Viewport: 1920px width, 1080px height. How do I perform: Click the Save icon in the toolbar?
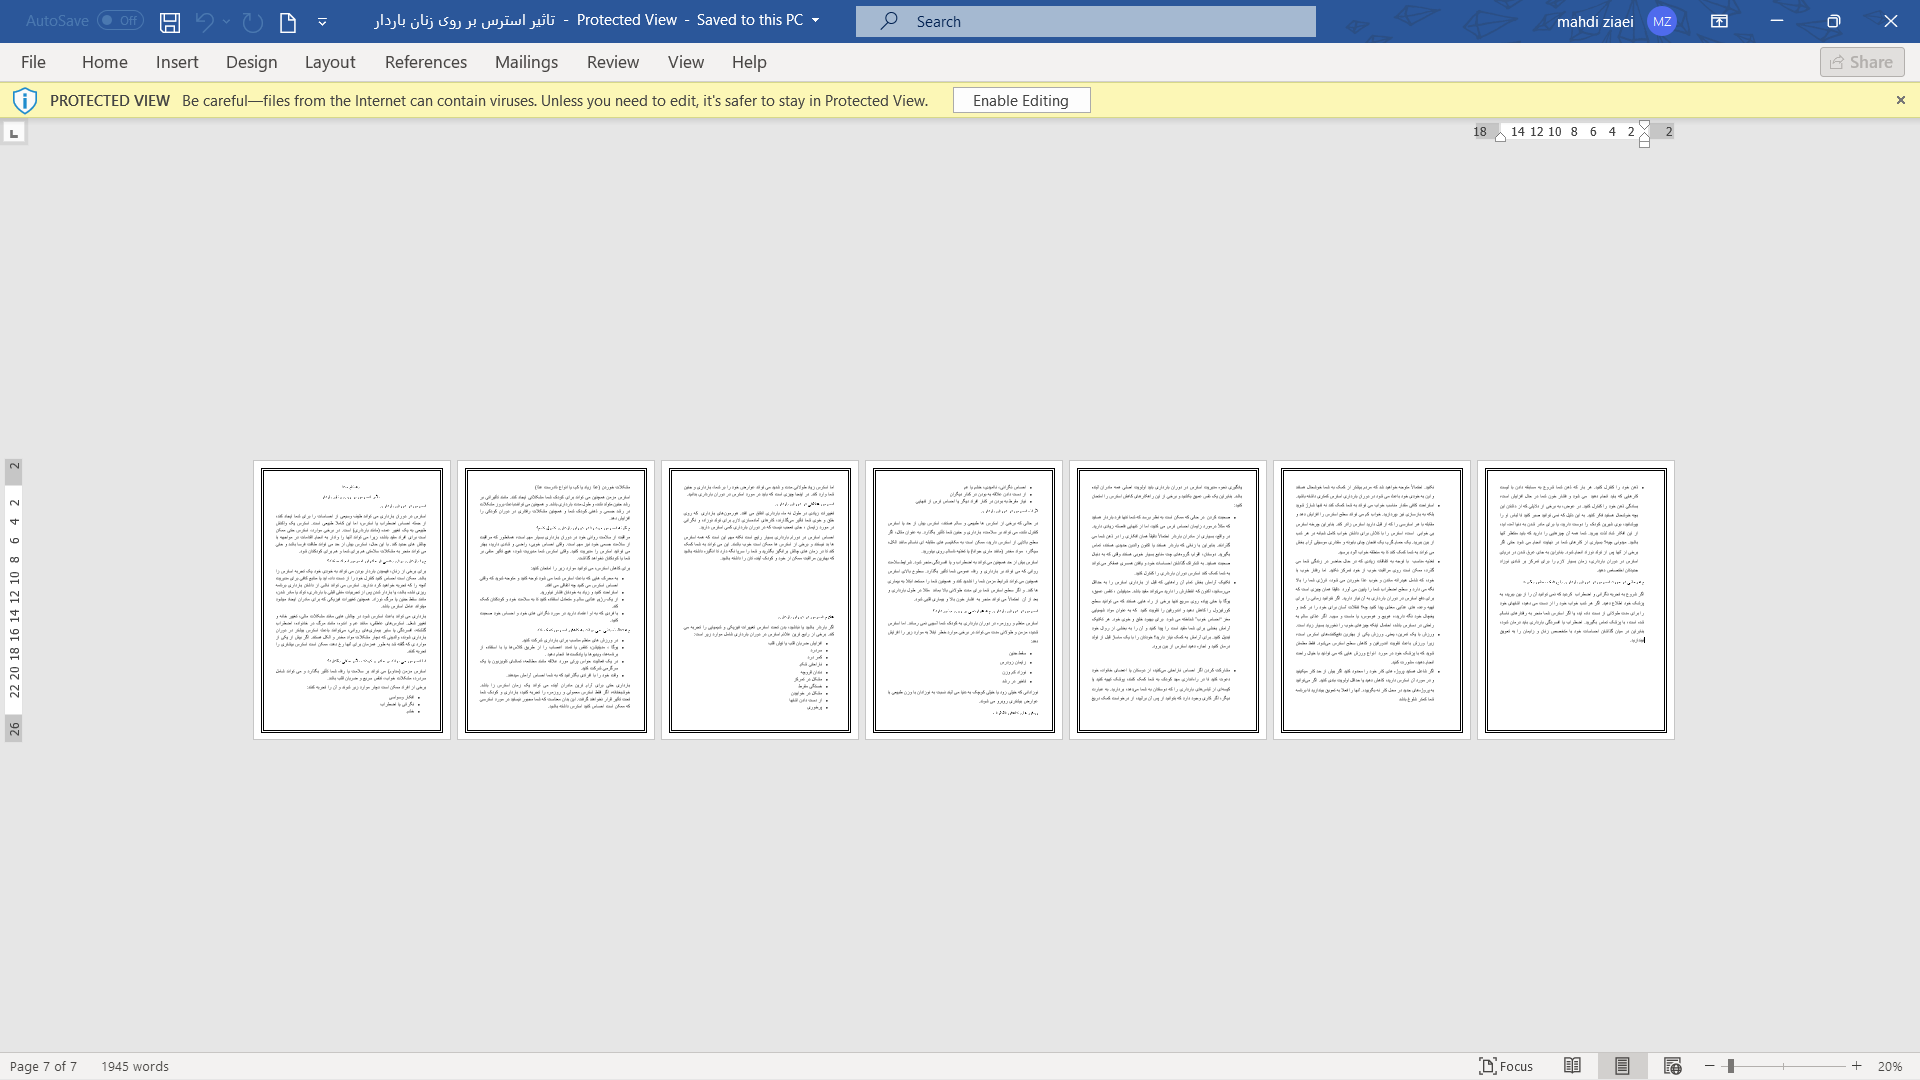pos(170,21)
